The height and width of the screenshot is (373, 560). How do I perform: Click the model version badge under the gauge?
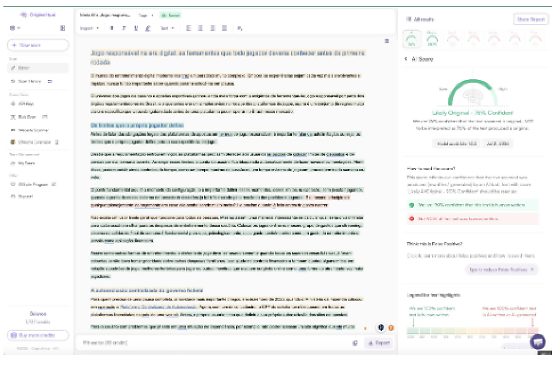[x=457, y=144]
